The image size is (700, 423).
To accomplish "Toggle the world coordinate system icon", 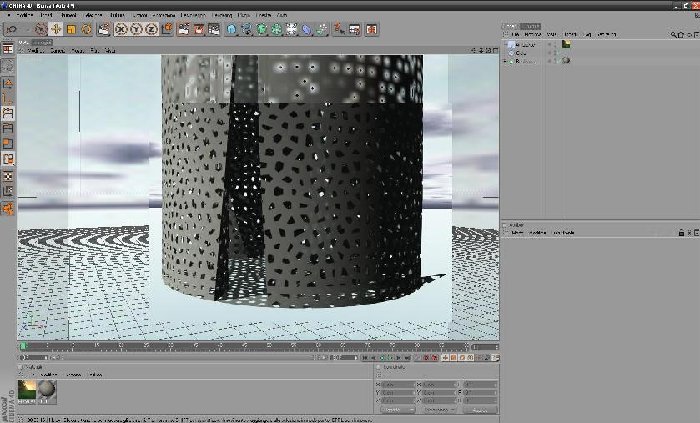I will [x=167, y=29].
